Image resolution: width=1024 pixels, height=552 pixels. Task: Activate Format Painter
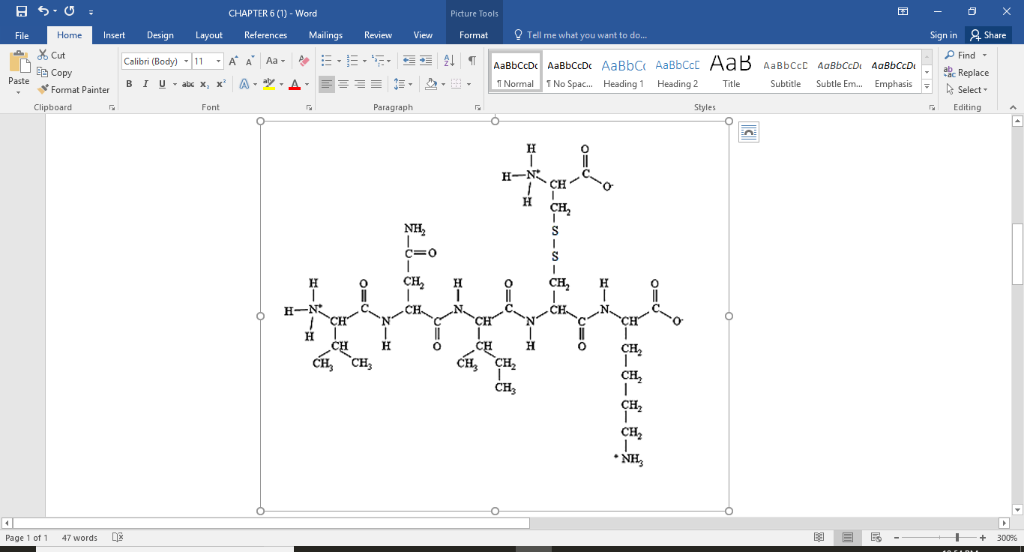tap(73, 89)
